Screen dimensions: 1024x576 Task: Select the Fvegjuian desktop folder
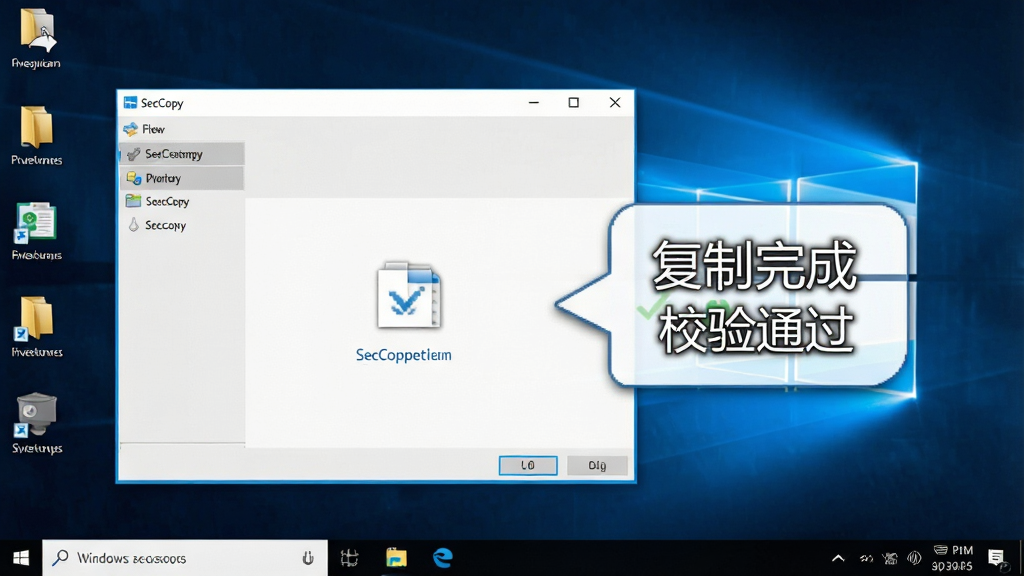click(x=36, y=38)
